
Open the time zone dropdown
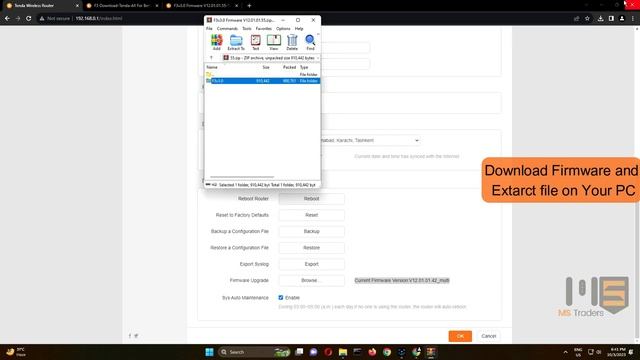click(369, 140)
